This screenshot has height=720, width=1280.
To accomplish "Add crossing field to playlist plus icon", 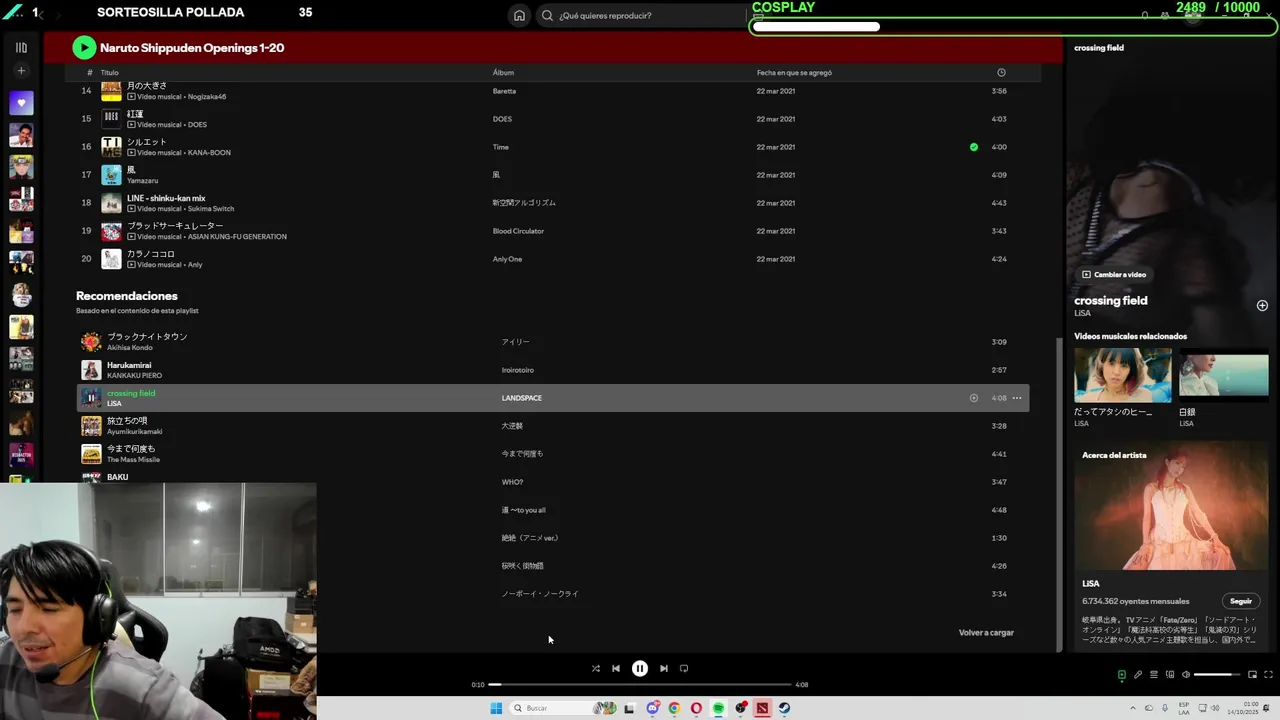I will (974, 398).
